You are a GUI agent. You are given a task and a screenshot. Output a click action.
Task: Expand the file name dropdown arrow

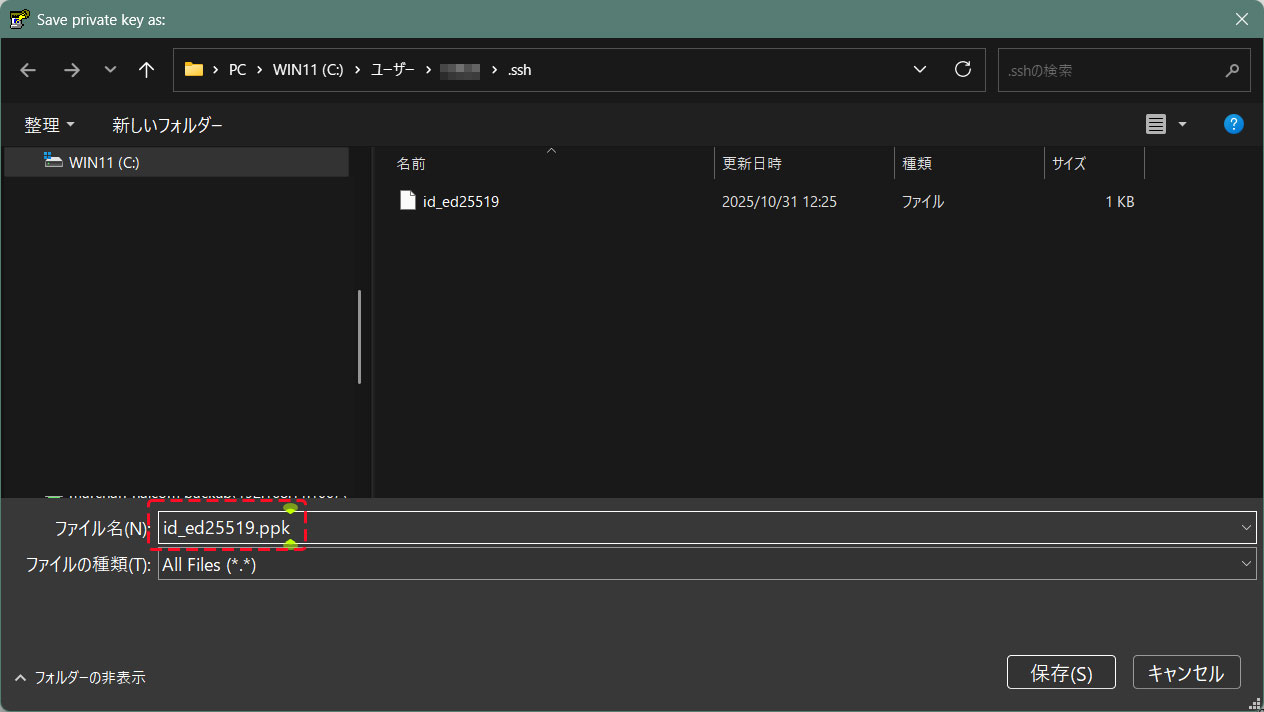click(1246, 528)
